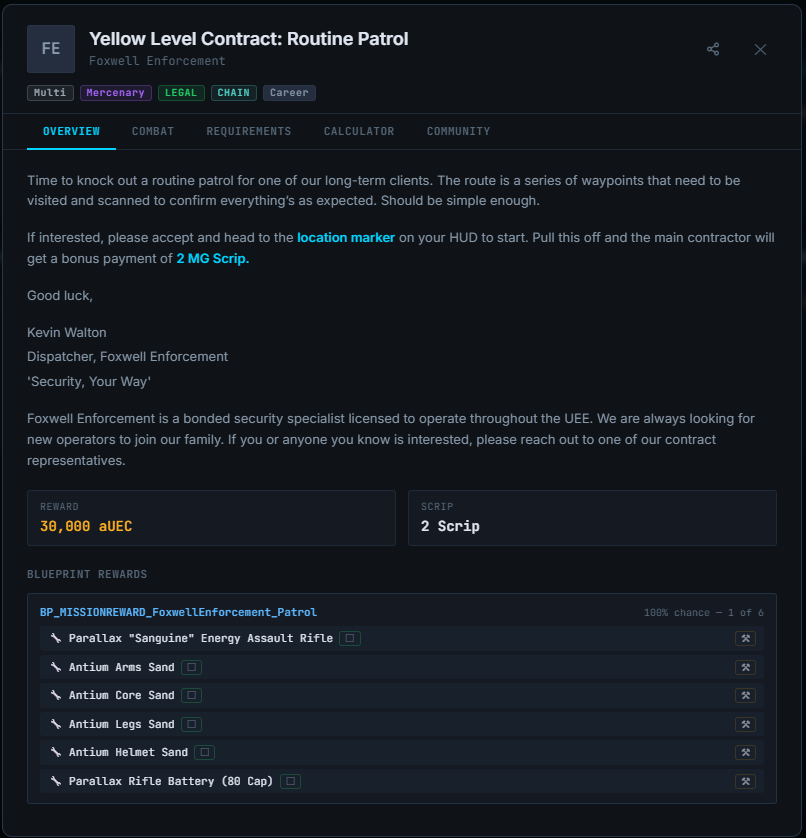Screen dimensions: 806x838
Task: Click the share icon in the header
Action: click(x=713, y=49)
